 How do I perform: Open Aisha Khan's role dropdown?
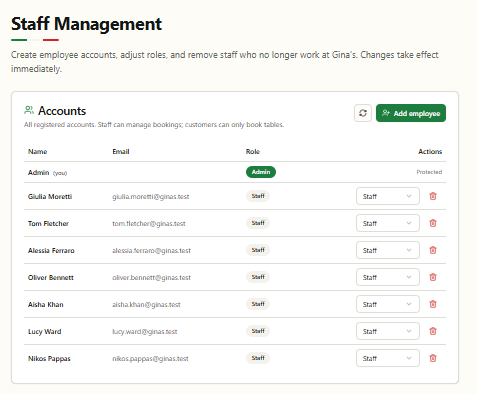pos(388,304)
